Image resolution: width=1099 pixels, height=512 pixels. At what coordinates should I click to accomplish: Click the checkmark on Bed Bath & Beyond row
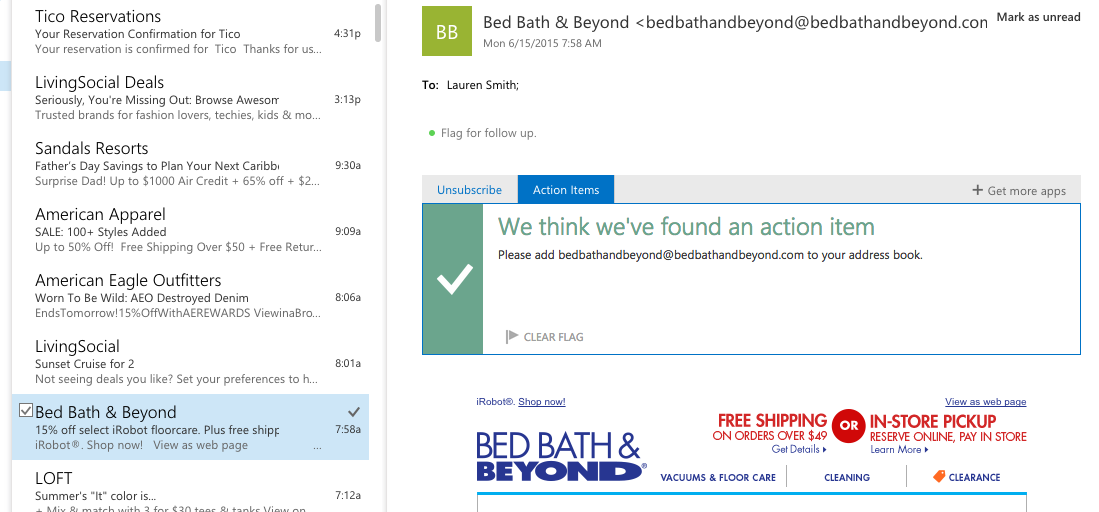pyautogui.click(x=354, y=412)
